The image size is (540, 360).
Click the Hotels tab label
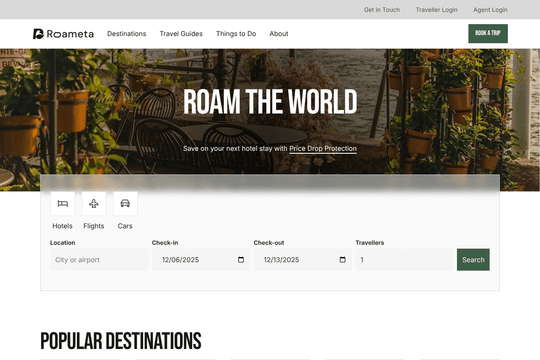tap(62, 226)
